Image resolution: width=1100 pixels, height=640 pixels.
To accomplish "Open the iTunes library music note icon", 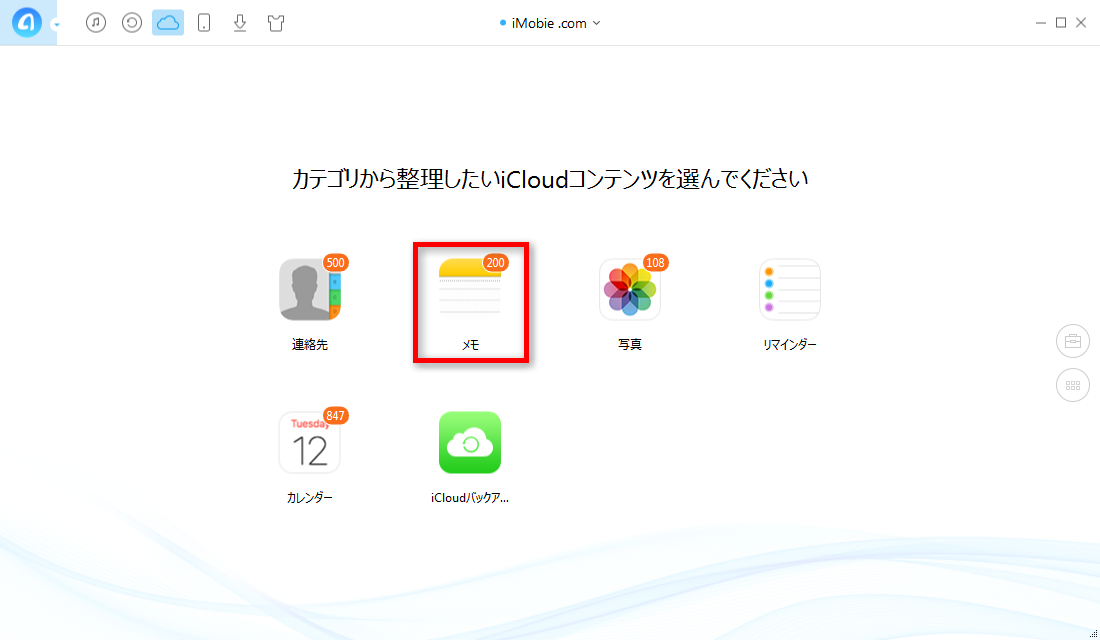I will pos(96,22).
